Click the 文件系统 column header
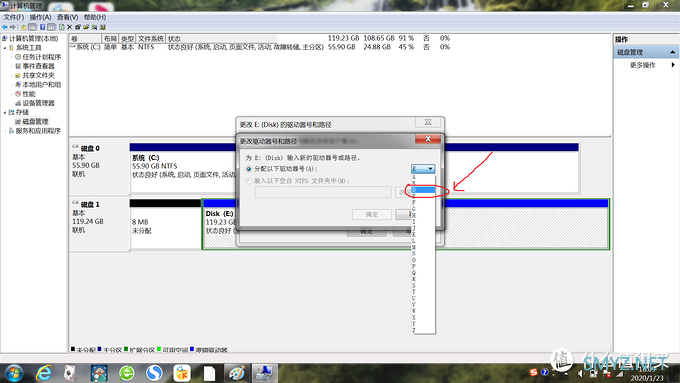The height and width of the screenshot is (383, 680). tap(150, 39)
